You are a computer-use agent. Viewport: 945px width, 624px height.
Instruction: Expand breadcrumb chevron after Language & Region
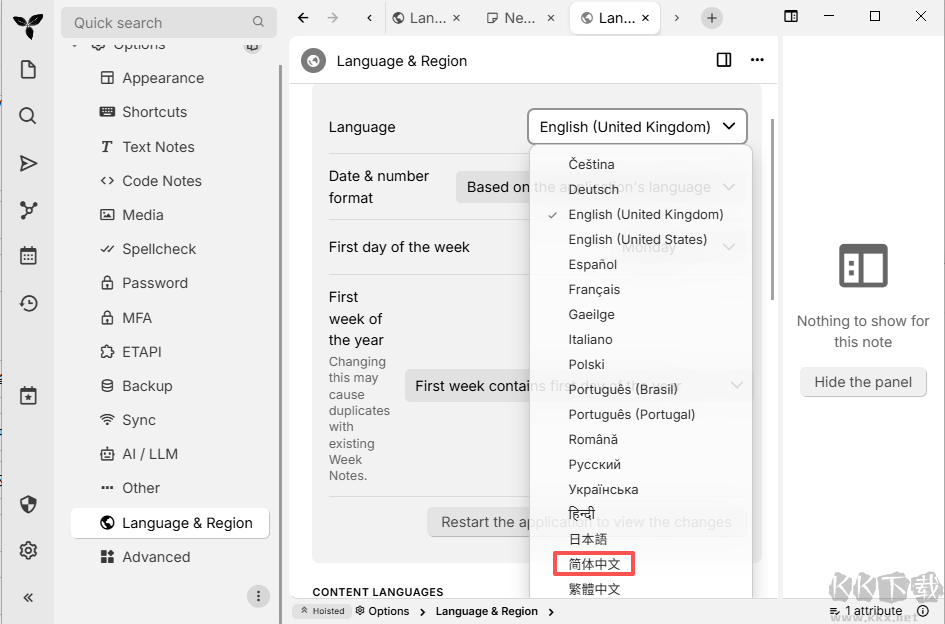(551, 611)
